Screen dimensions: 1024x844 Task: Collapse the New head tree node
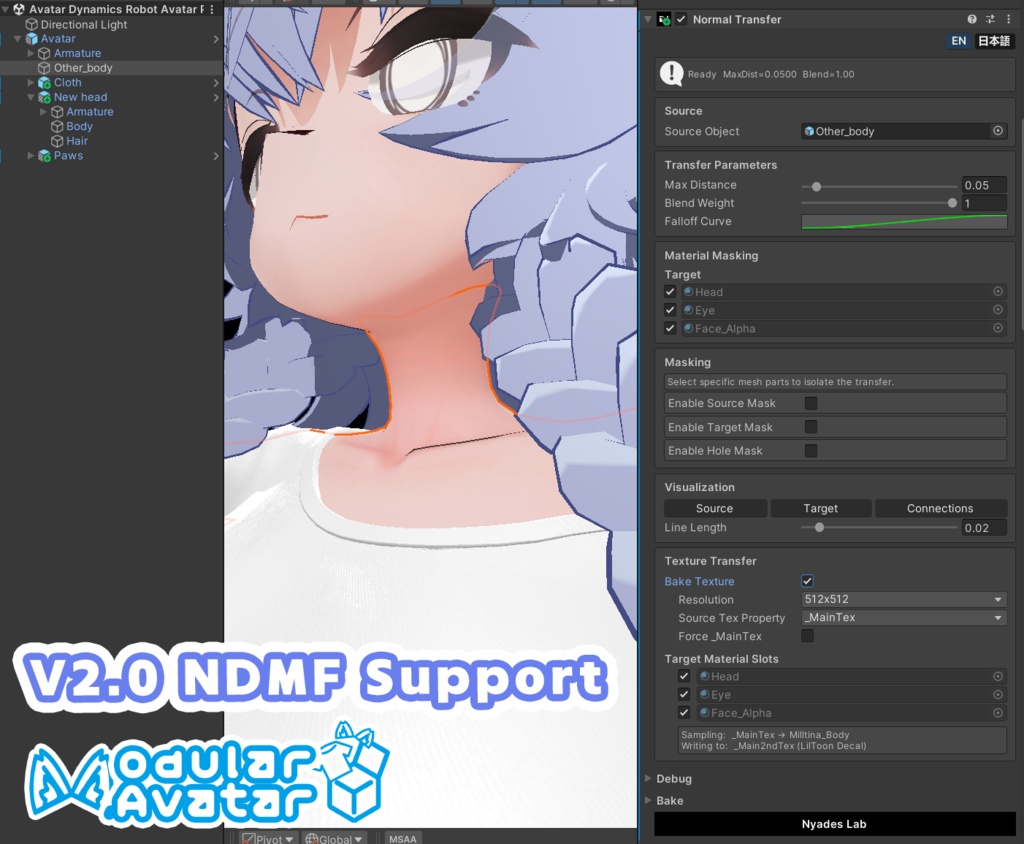point(30,97)
